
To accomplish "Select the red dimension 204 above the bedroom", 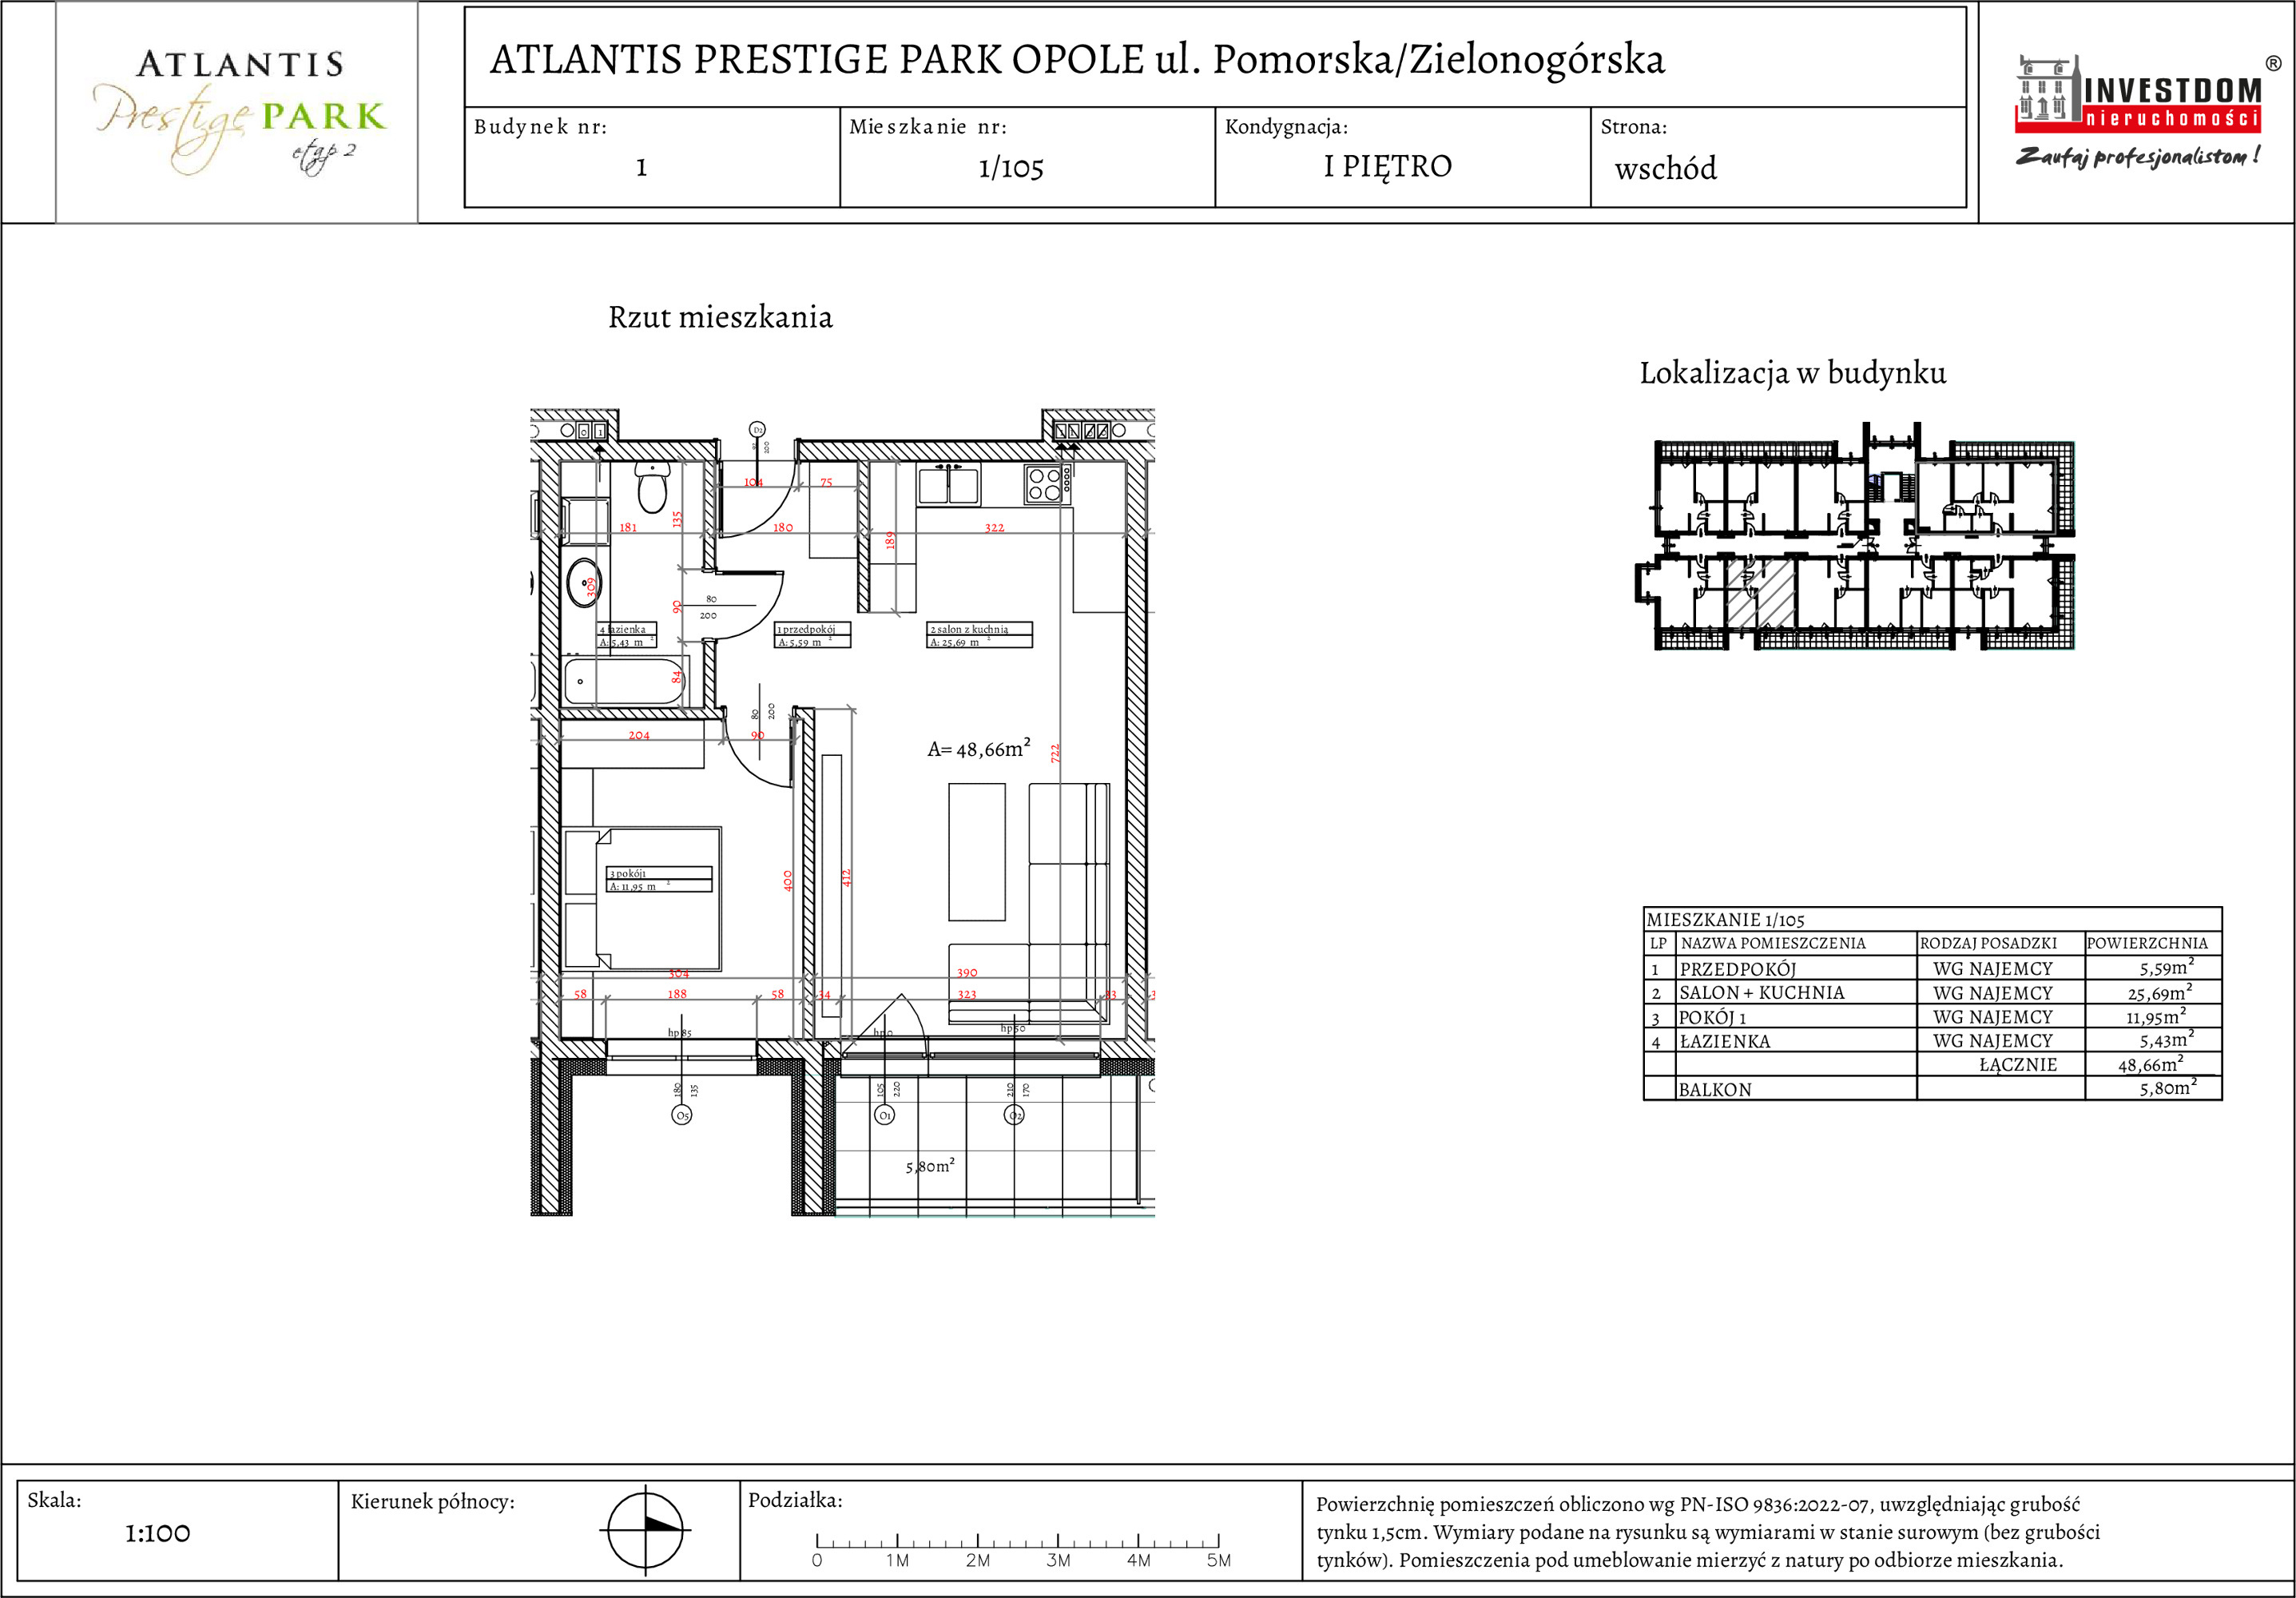I will coord(639,736).
